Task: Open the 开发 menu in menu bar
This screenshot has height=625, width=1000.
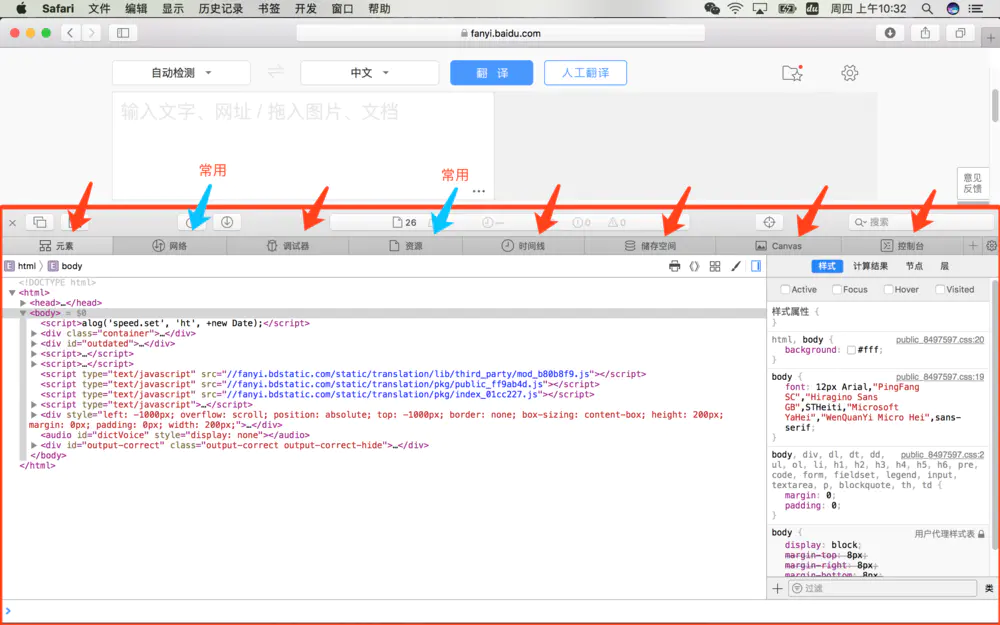Action: (305, 8)
